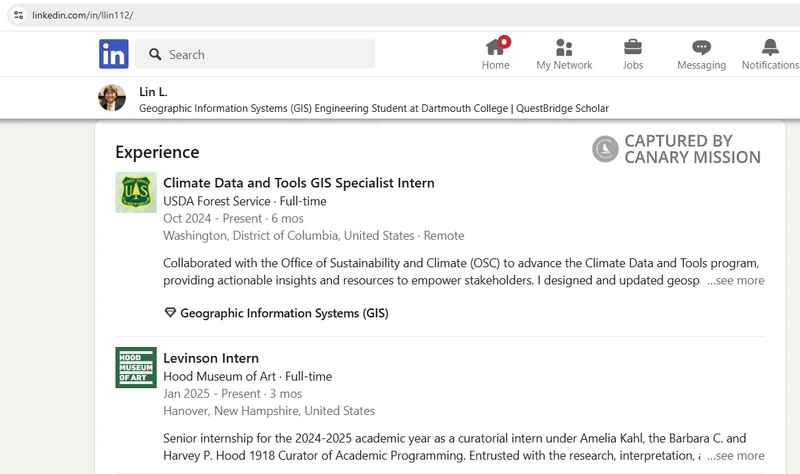
Task: Open the Notifications bell nav item
Action: click(x=770, y=54)
